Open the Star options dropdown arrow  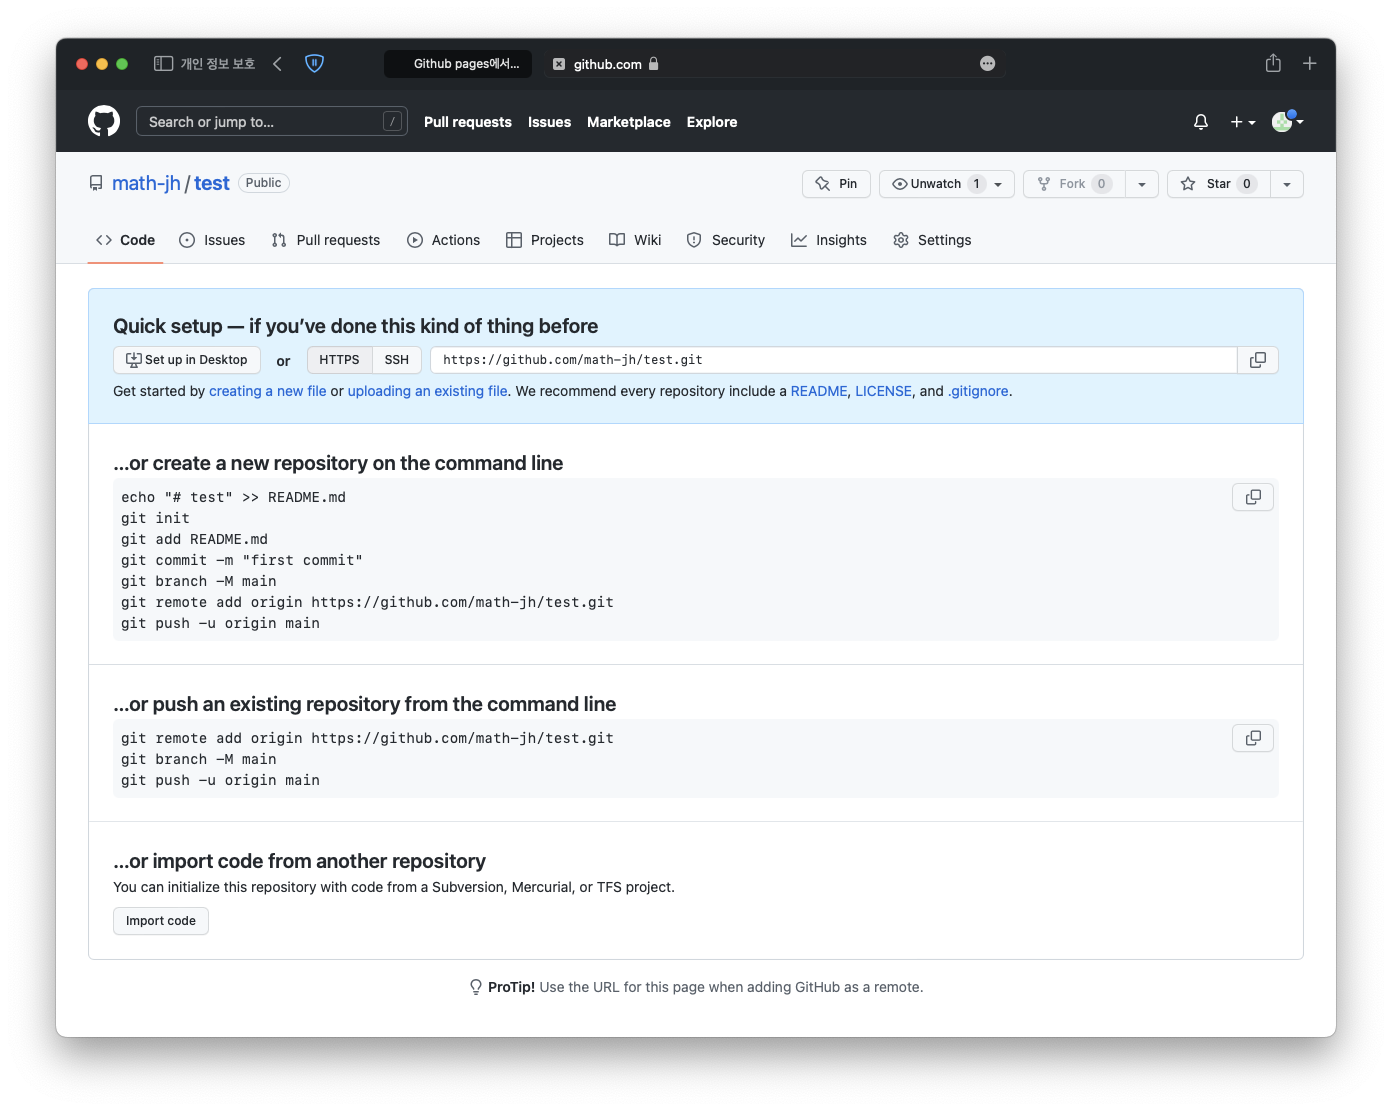coord(1287,183)
